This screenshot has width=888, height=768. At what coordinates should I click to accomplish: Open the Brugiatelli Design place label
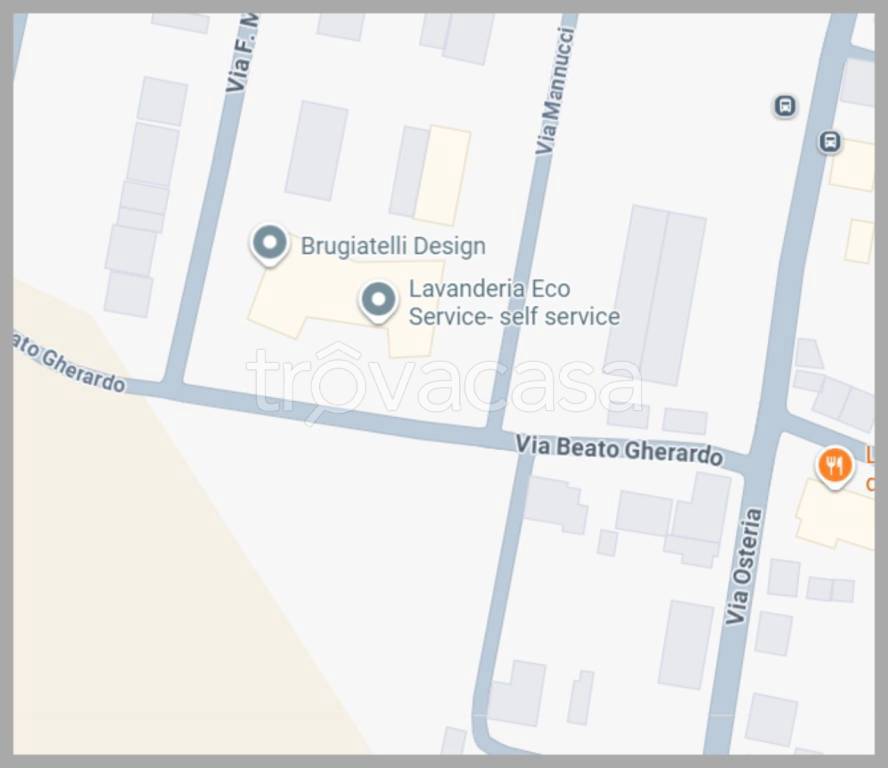pos(393,246)
